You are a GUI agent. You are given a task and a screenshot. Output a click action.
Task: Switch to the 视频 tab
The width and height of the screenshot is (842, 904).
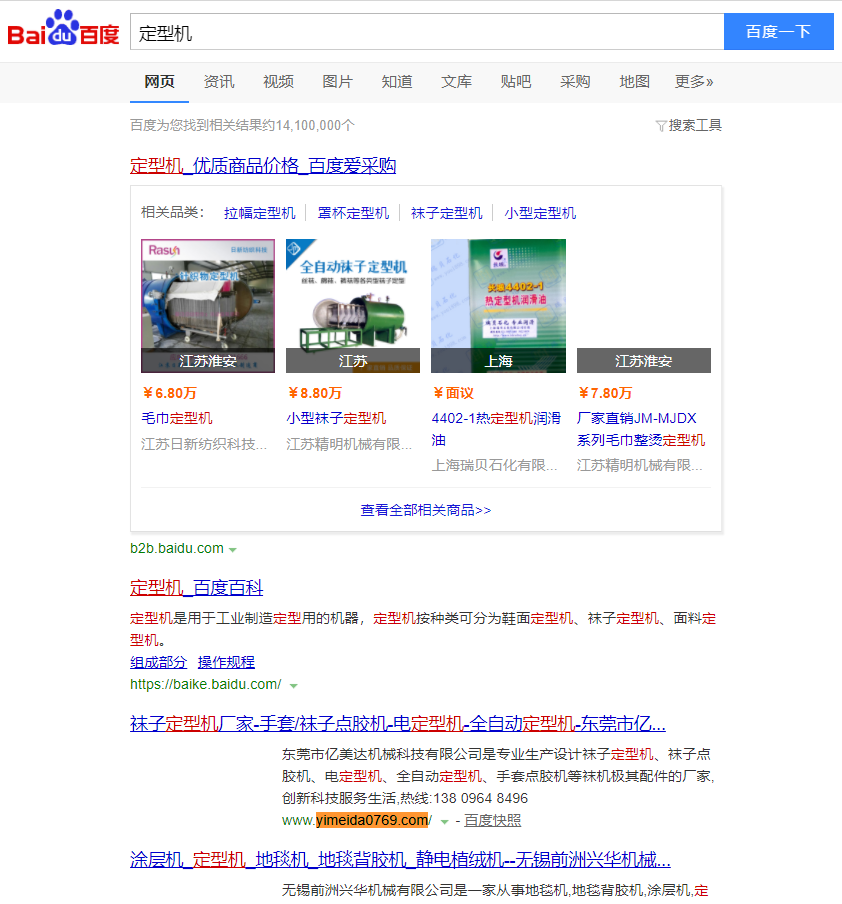click(278, 82)
